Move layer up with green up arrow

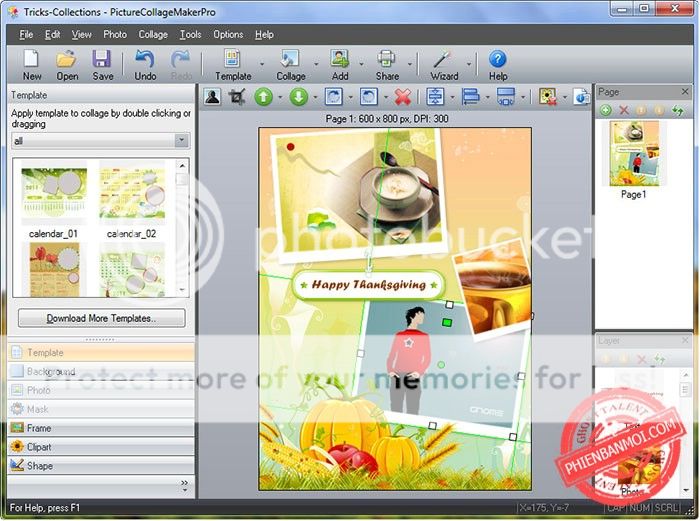tap(263, 96)
